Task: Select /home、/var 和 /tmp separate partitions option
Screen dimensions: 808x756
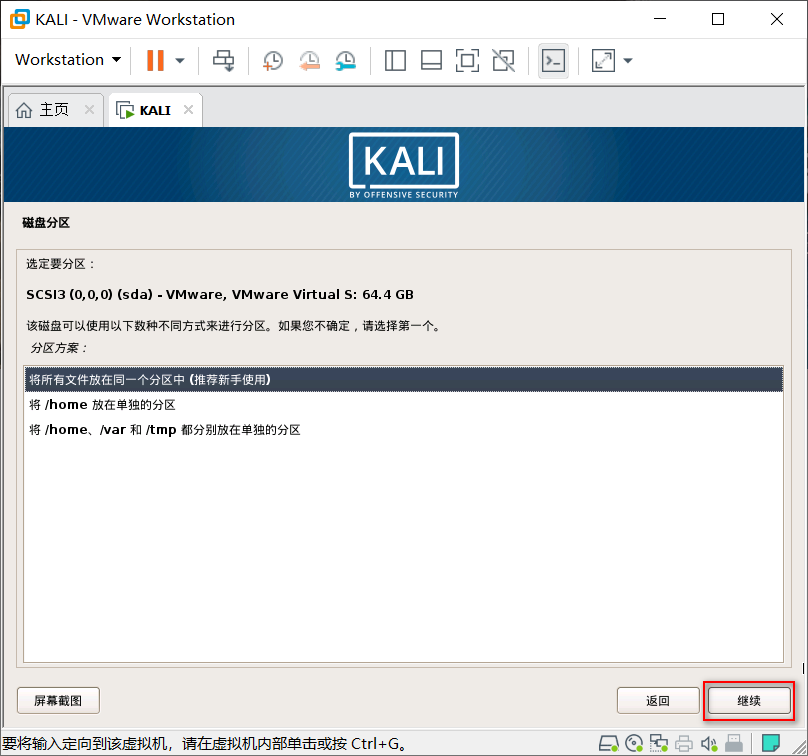Action: 403,430
